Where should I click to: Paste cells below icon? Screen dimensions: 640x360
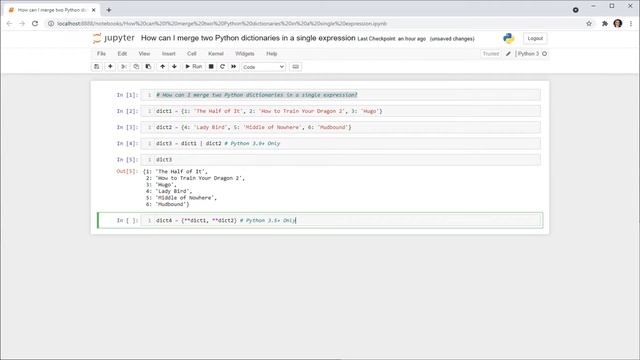(148, 67)
